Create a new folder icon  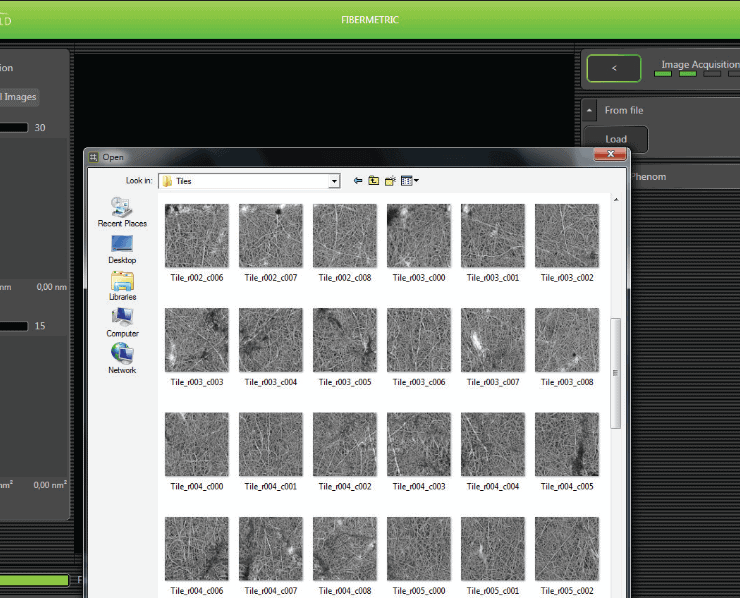tap(390, 181)
